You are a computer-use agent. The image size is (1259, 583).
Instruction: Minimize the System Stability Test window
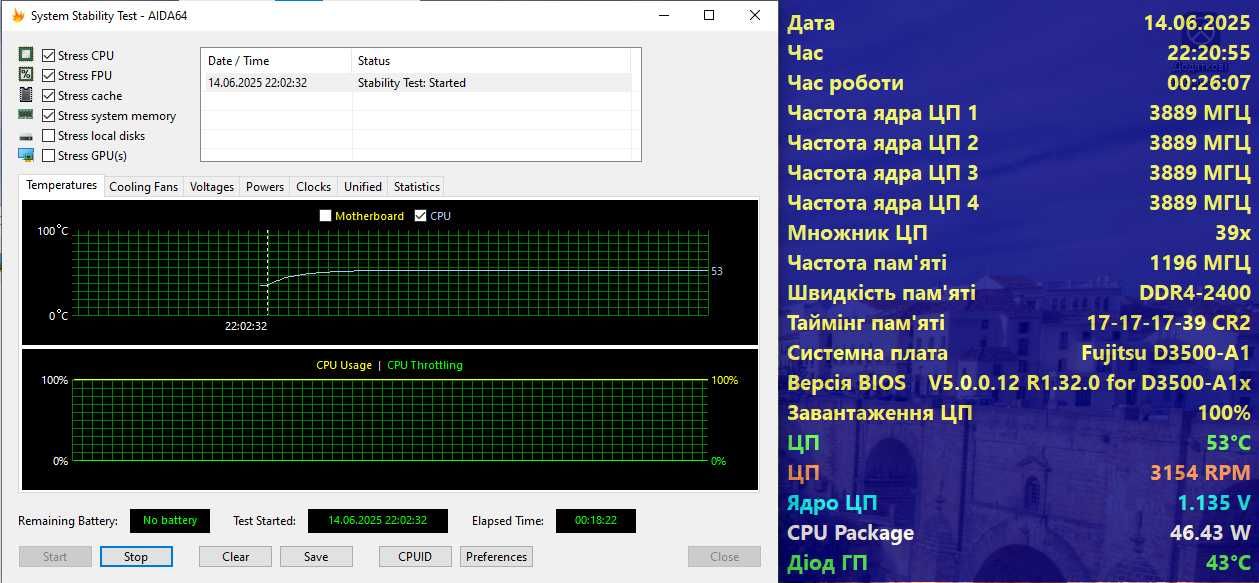click(x=663, y=15)
